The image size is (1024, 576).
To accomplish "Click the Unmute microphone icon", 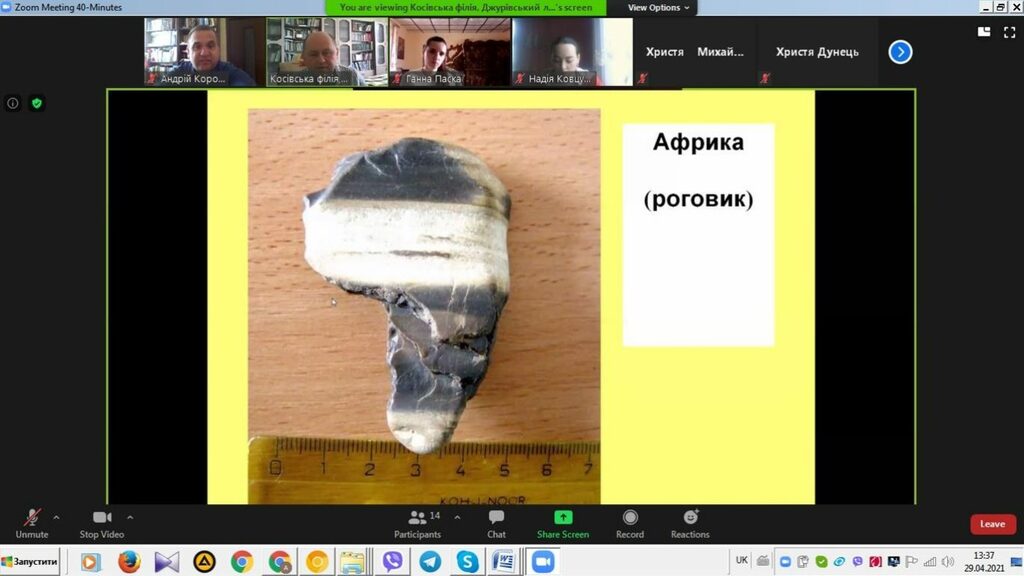I will click(32, 518).
